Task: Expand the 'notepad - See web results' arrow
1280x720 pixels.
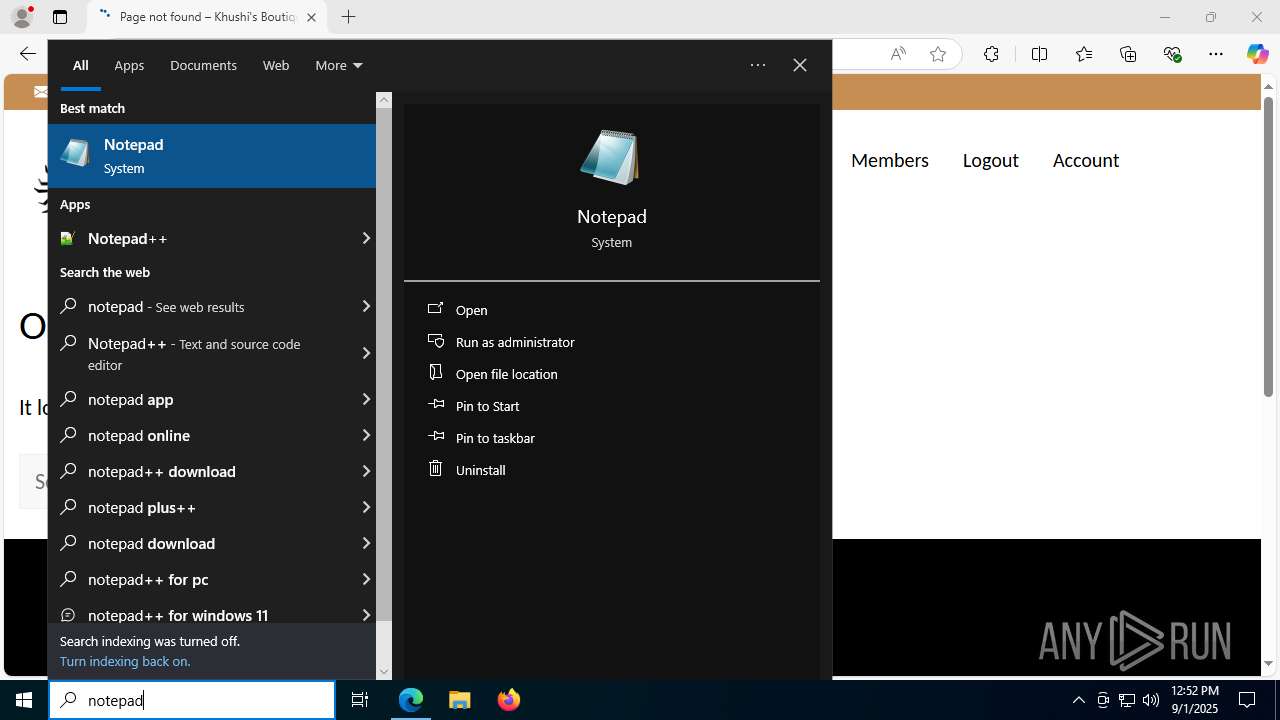Action: [x=365, y=306]
